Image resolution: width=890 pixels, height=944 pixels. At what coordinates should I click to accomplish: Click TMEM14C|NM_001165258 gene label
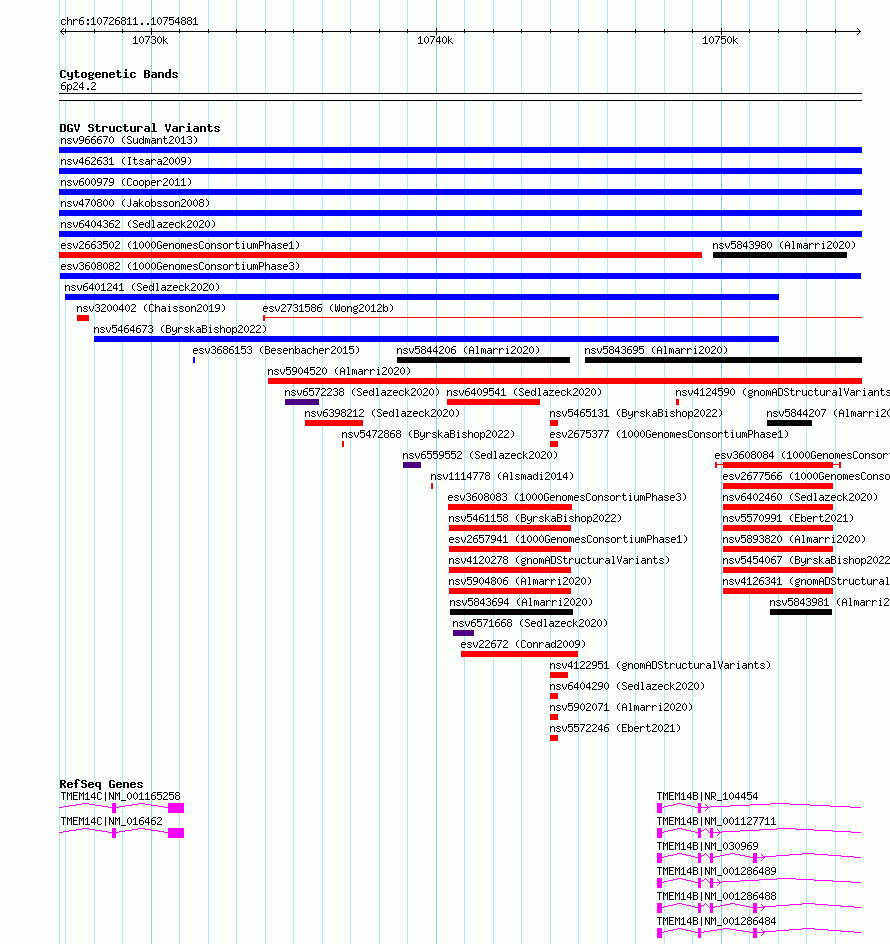pos(120,796)
